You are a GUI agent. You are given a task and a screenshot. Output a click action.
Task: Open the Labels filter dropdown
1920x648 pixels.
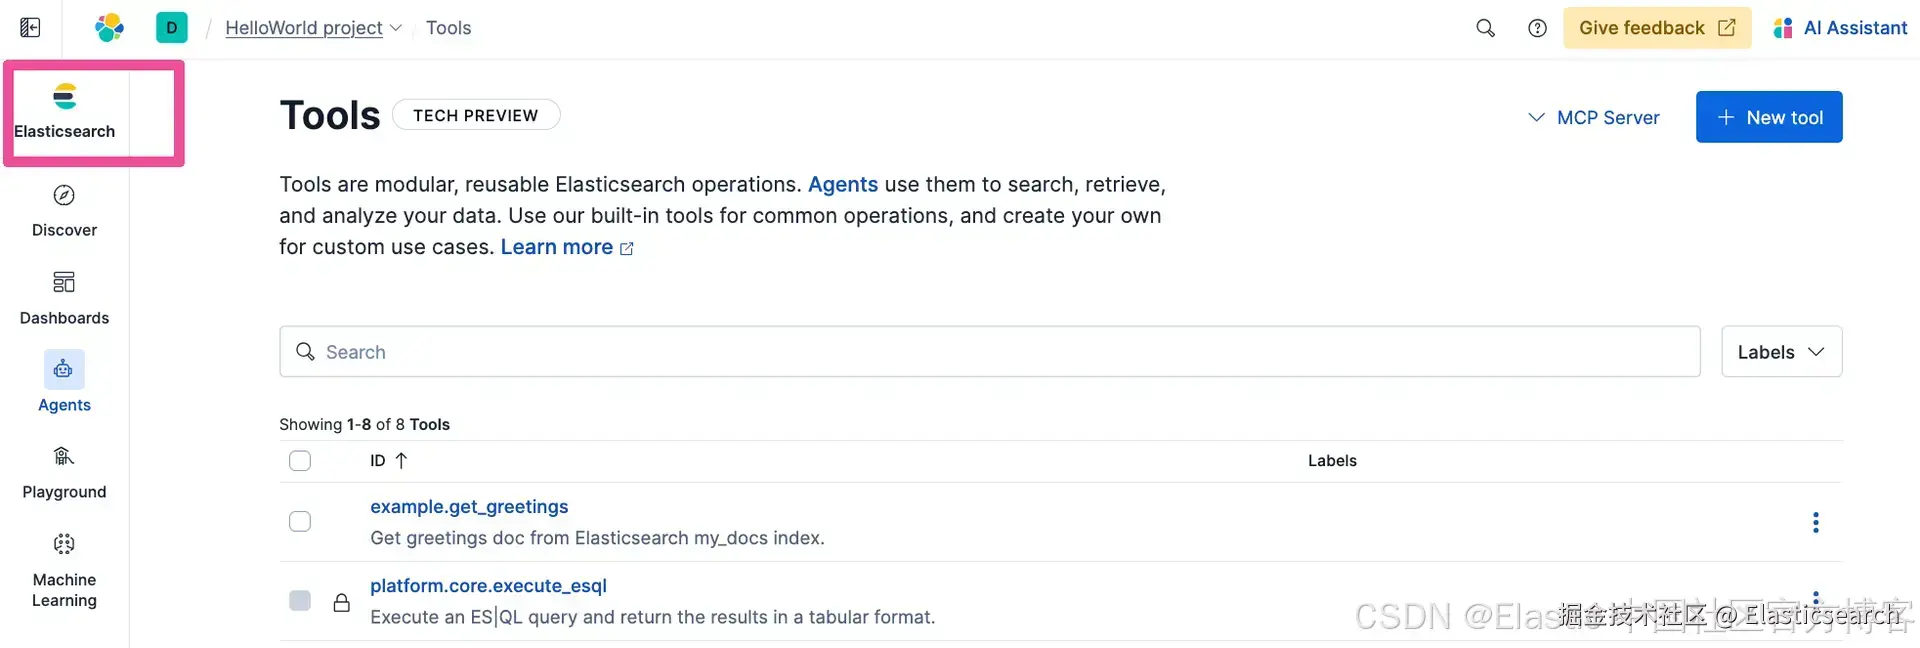tap(1781, 352)
